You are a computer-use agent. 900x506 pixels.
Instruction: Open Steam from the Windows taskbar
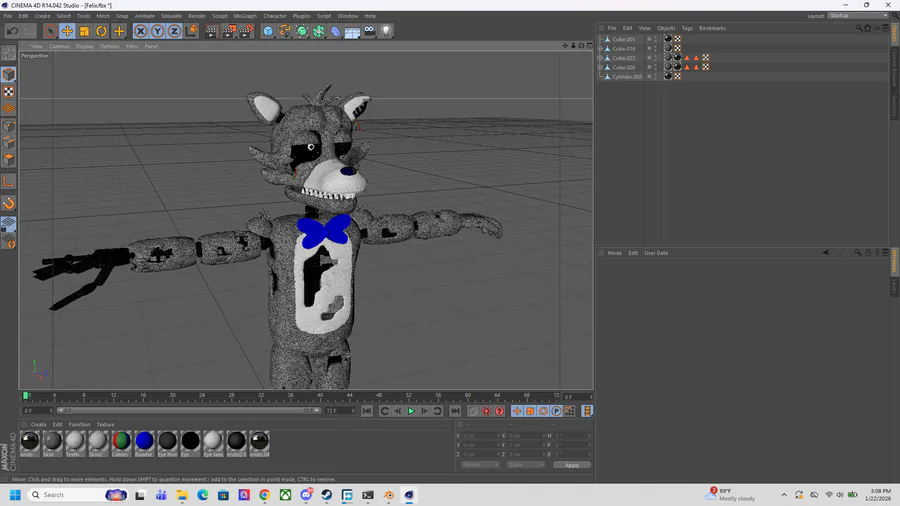coord(327,495)
